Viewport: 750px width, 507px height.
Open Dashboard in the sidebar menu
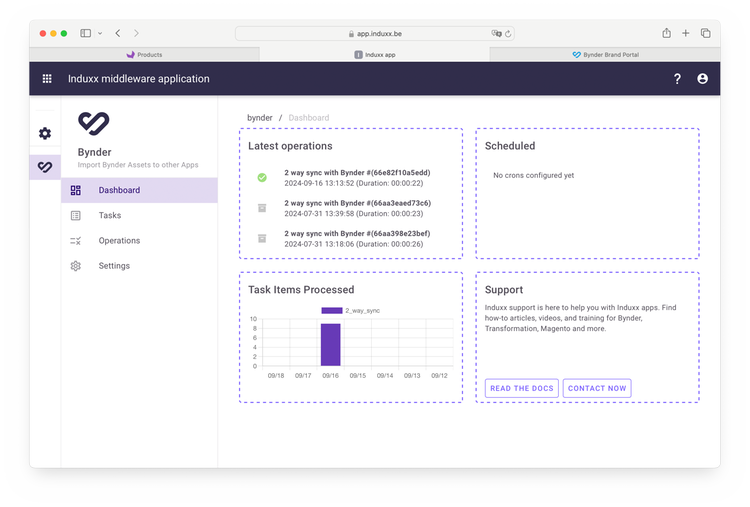(x=139, y=190)
